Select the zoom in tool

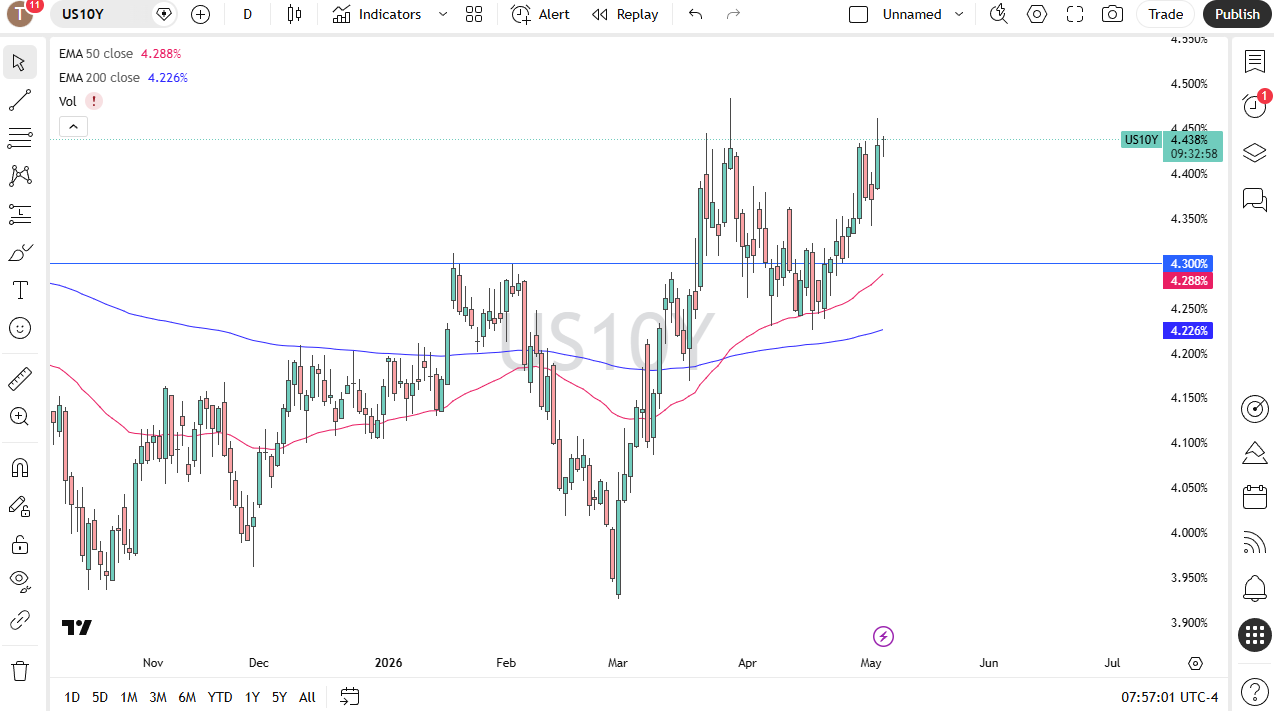point(19,417)
